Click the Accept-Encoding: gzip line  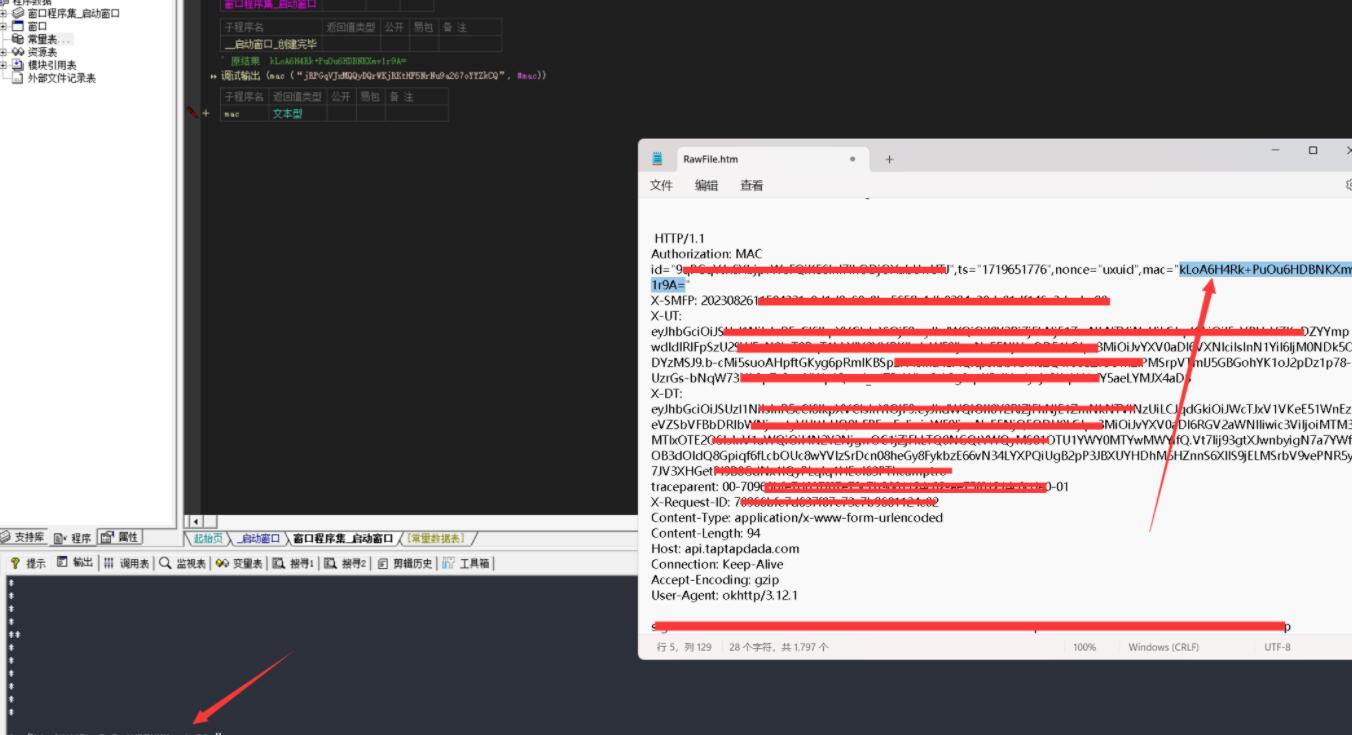tap(715, 579)
